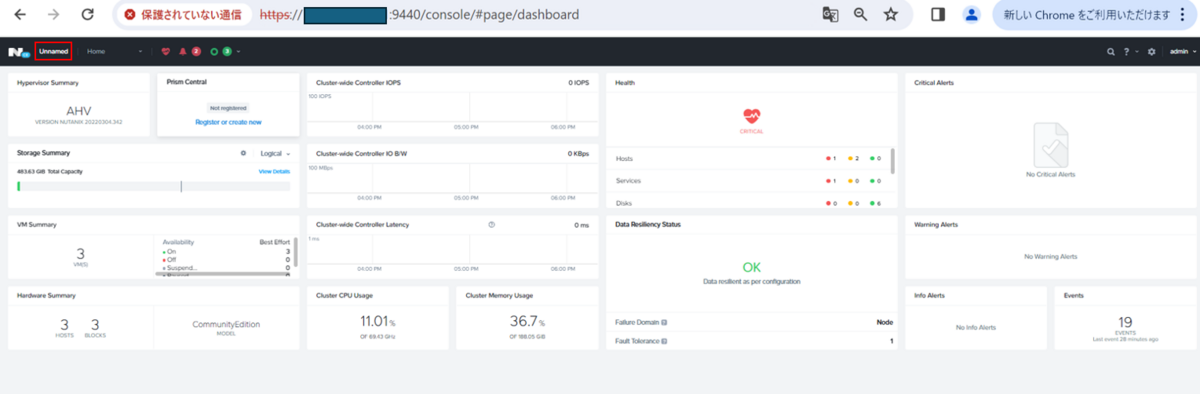The image size is (1200, 394).
Task: Click the 19 EVENTS count
Action: pos(1124,322)
